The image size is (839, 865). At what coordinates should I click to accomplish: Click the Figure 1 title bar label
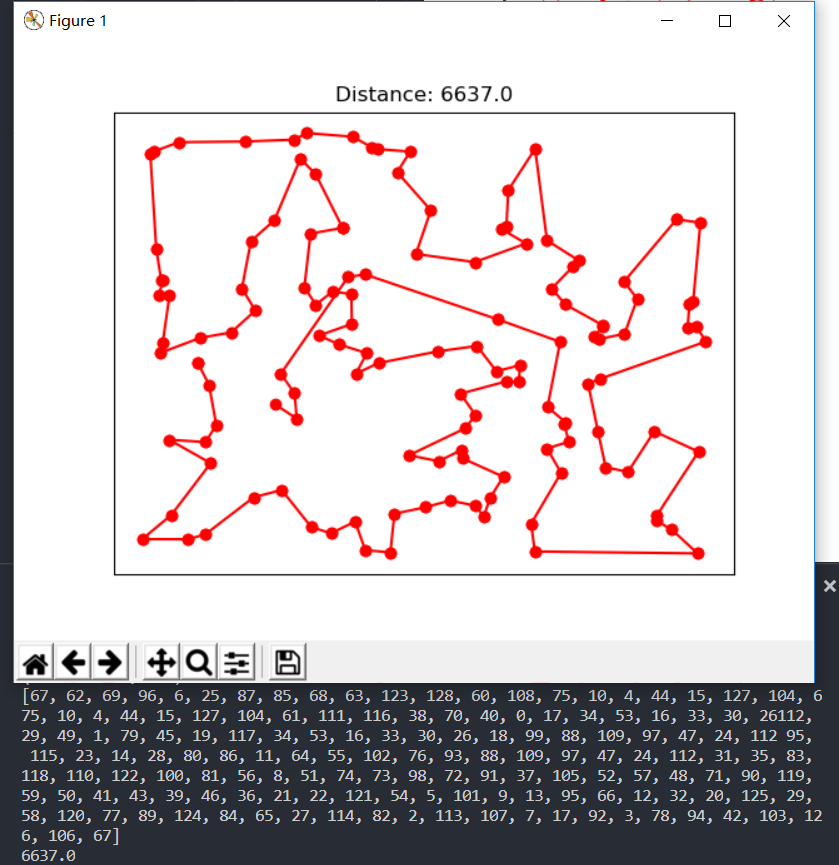point(77,20)
